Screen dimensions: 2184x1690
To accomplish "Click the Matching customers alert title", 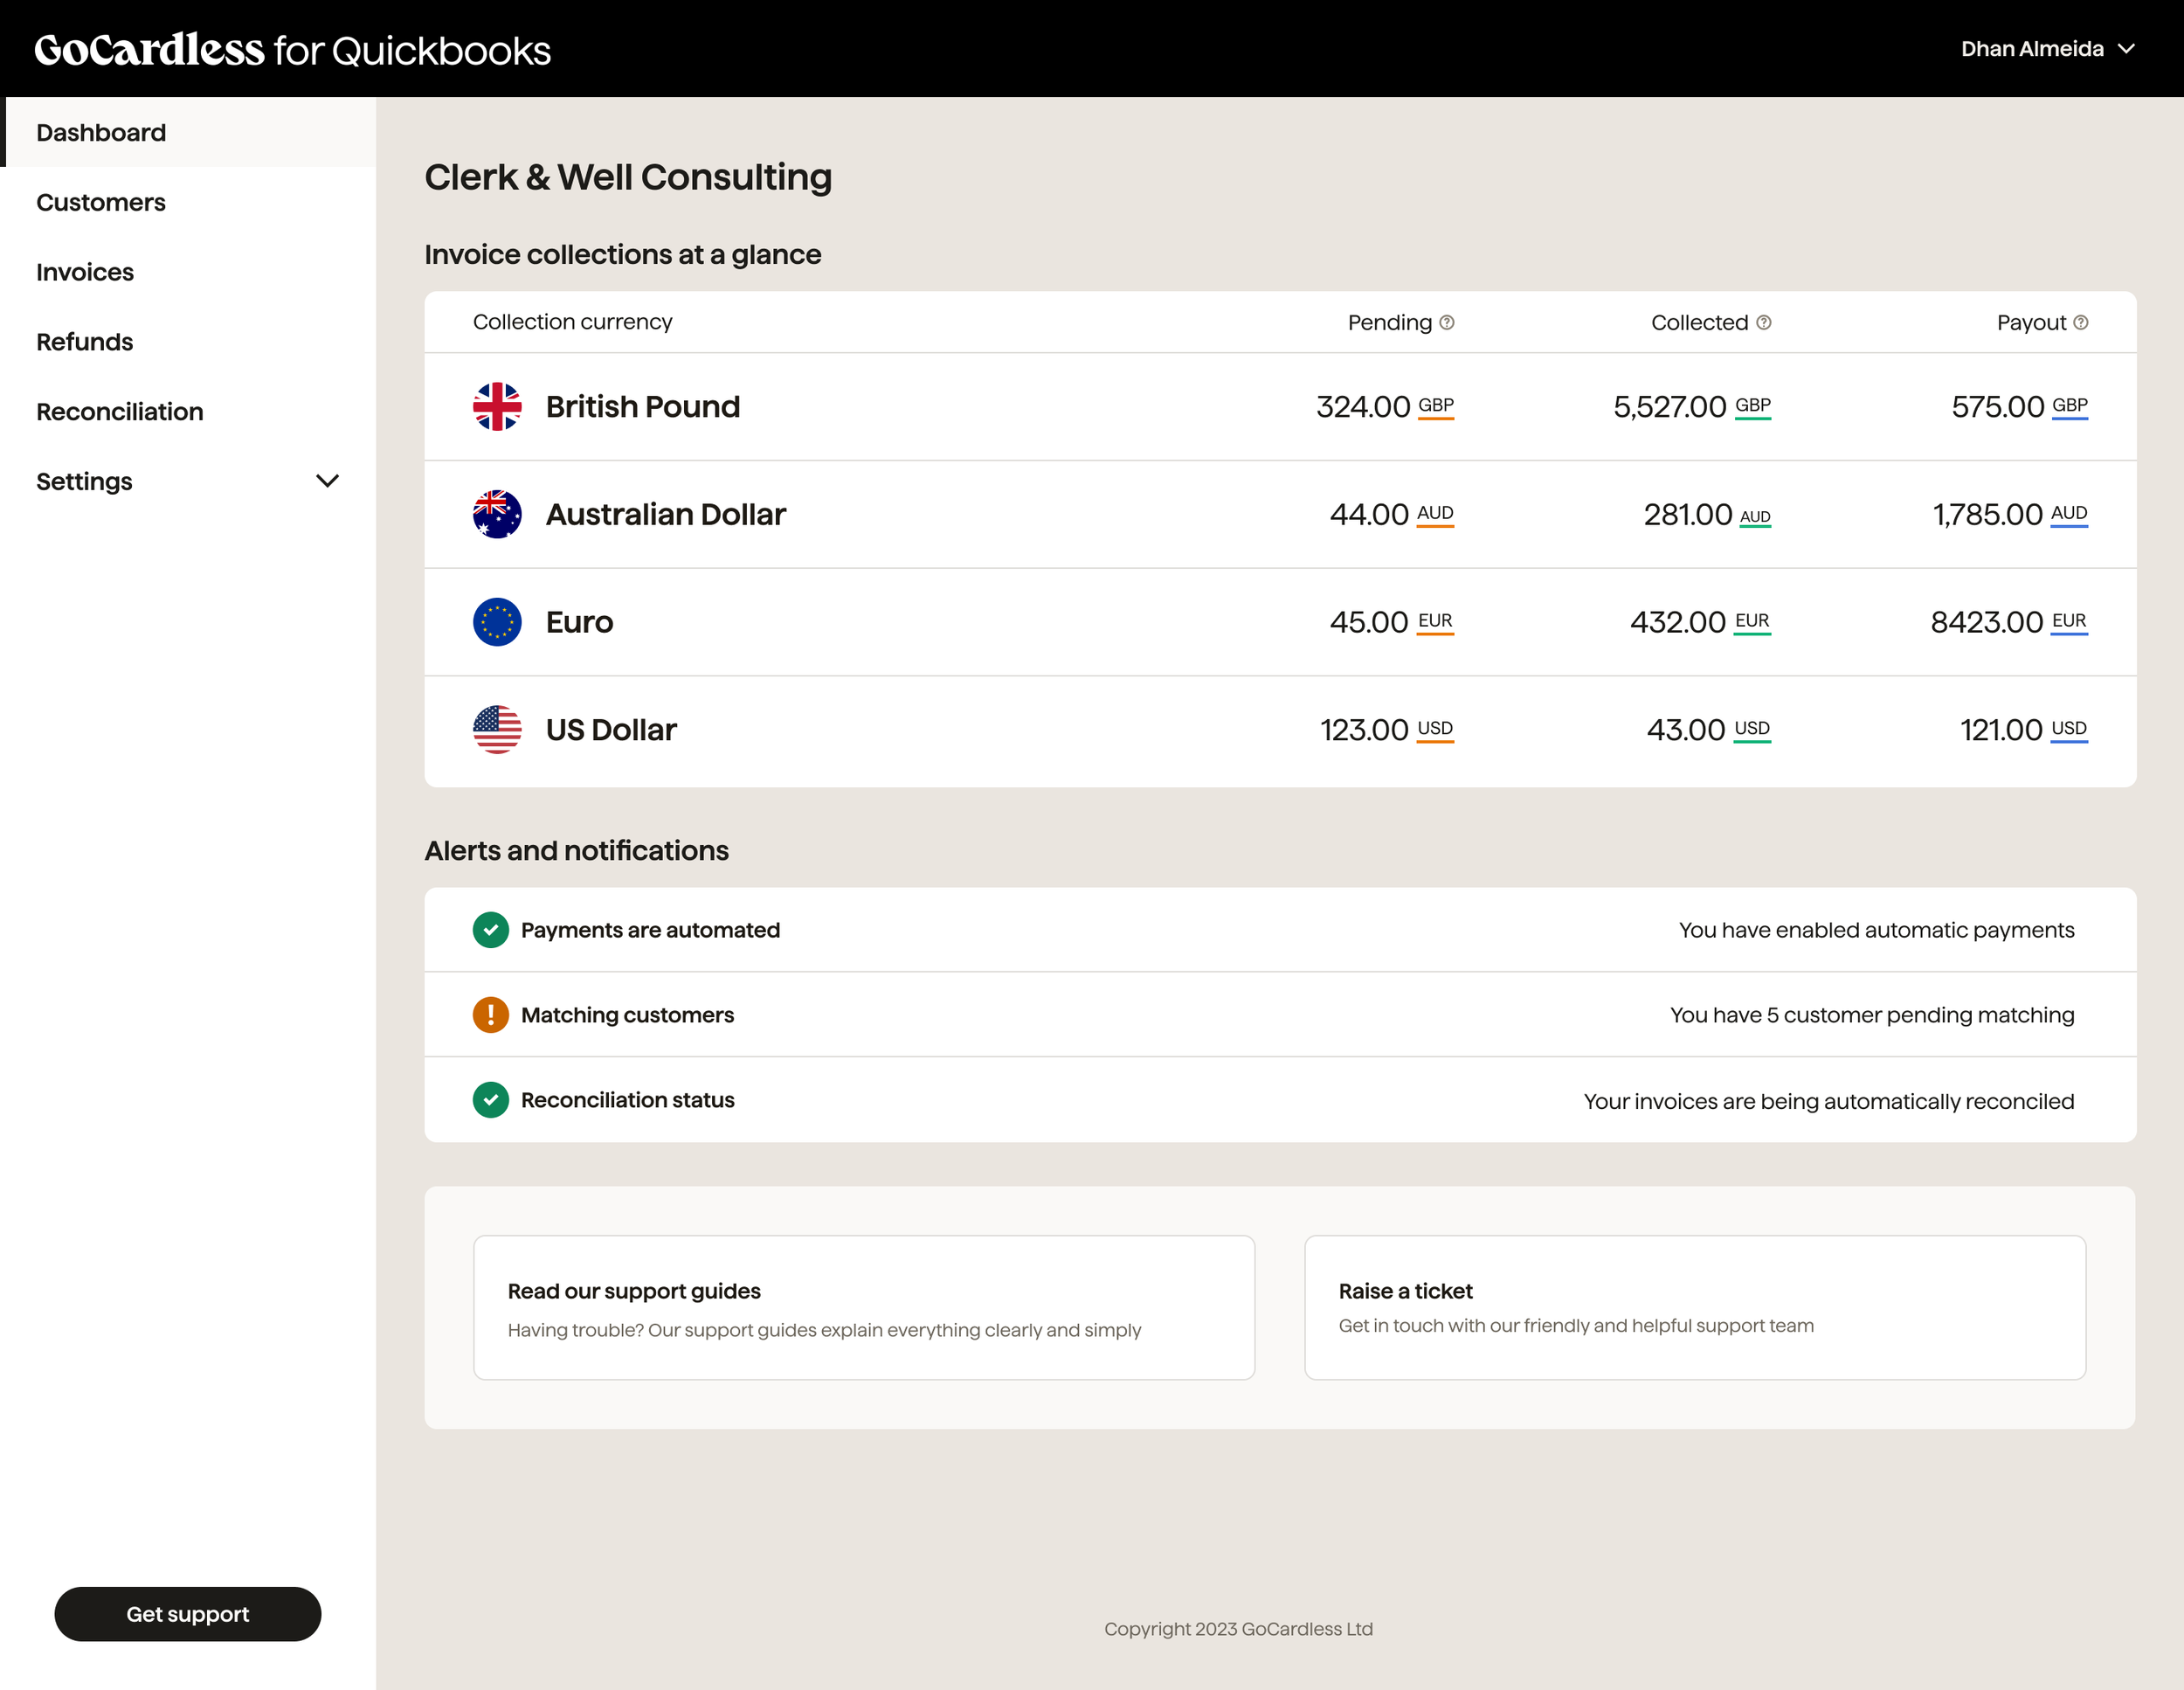I will point(627,1015).
